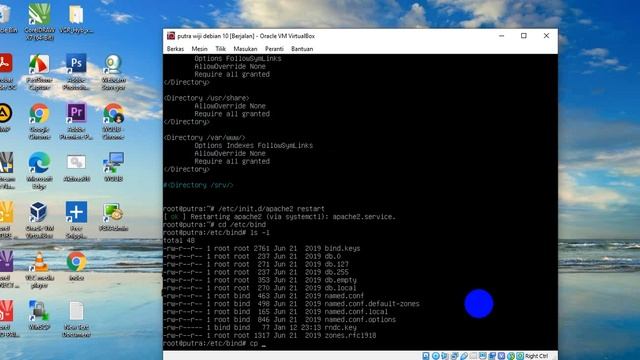Select the Oracle VM VirtualBox desktop shortcut

click(39, 220)
